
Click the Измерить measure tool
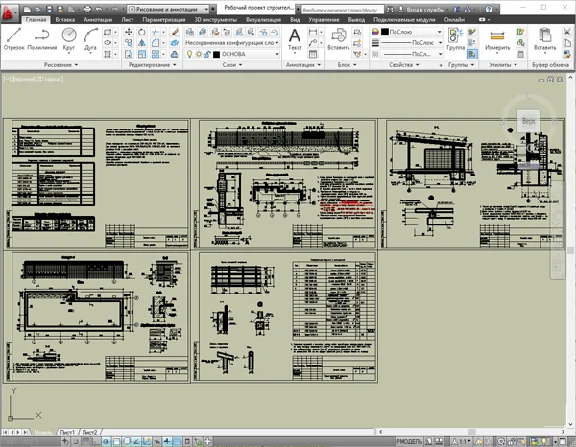point(497,40)
